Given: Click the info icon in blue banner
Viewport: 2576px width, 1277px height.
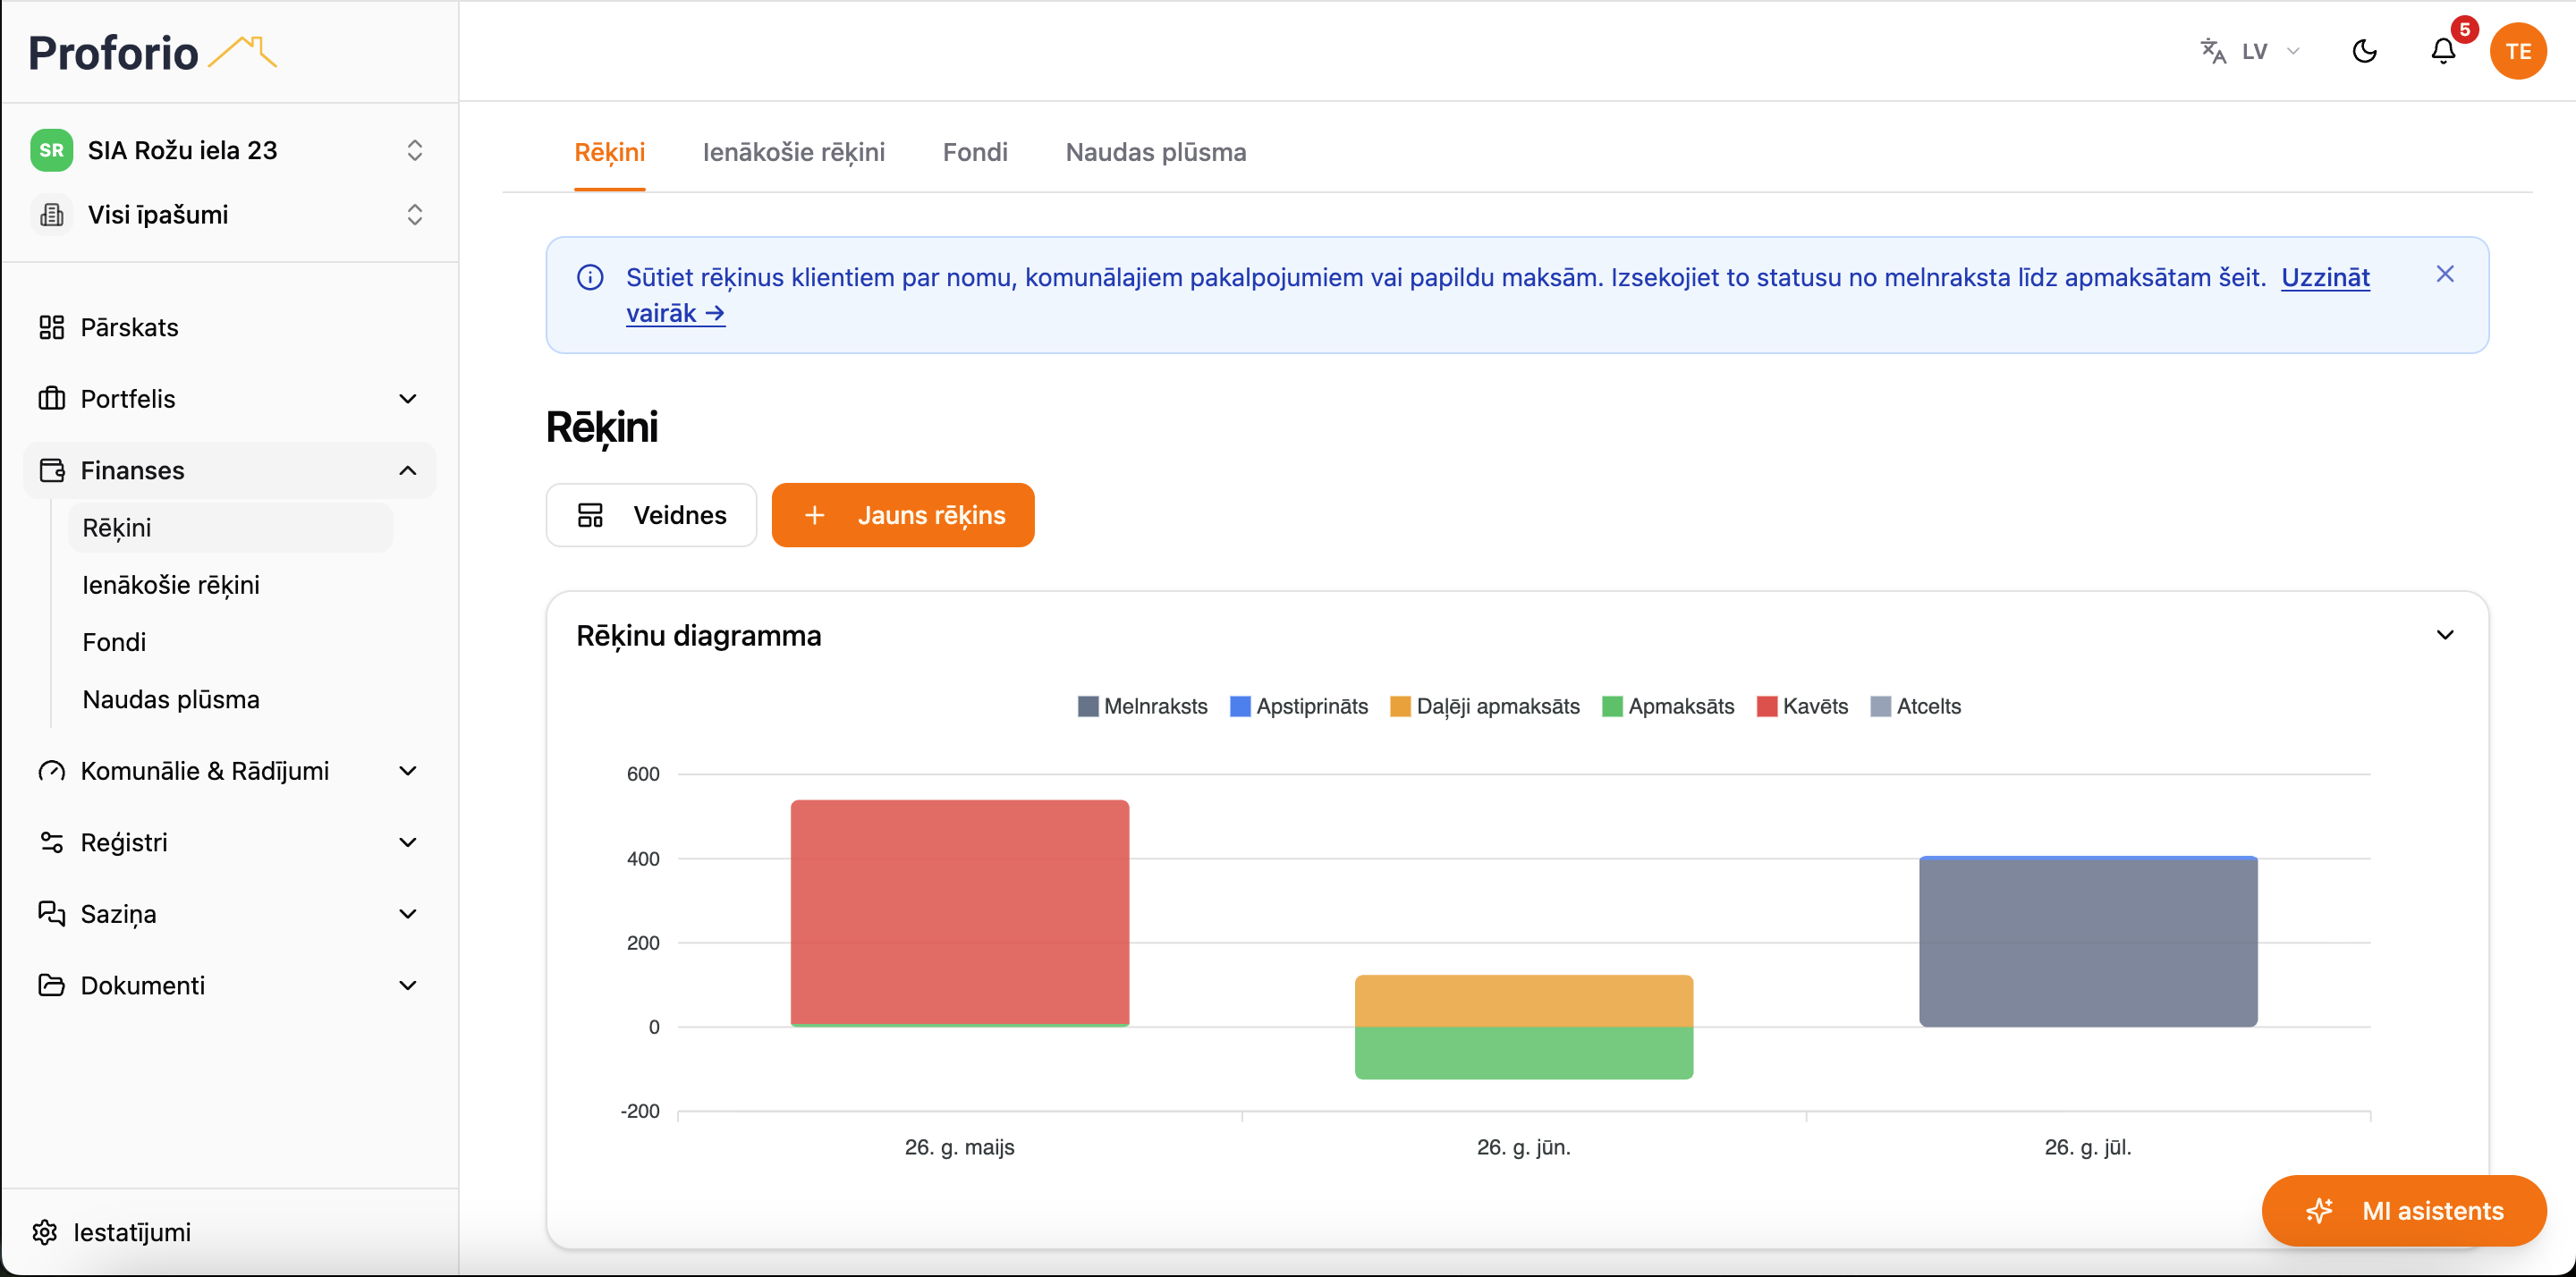Looking at the screenshot, I should (x=590, y=277).
